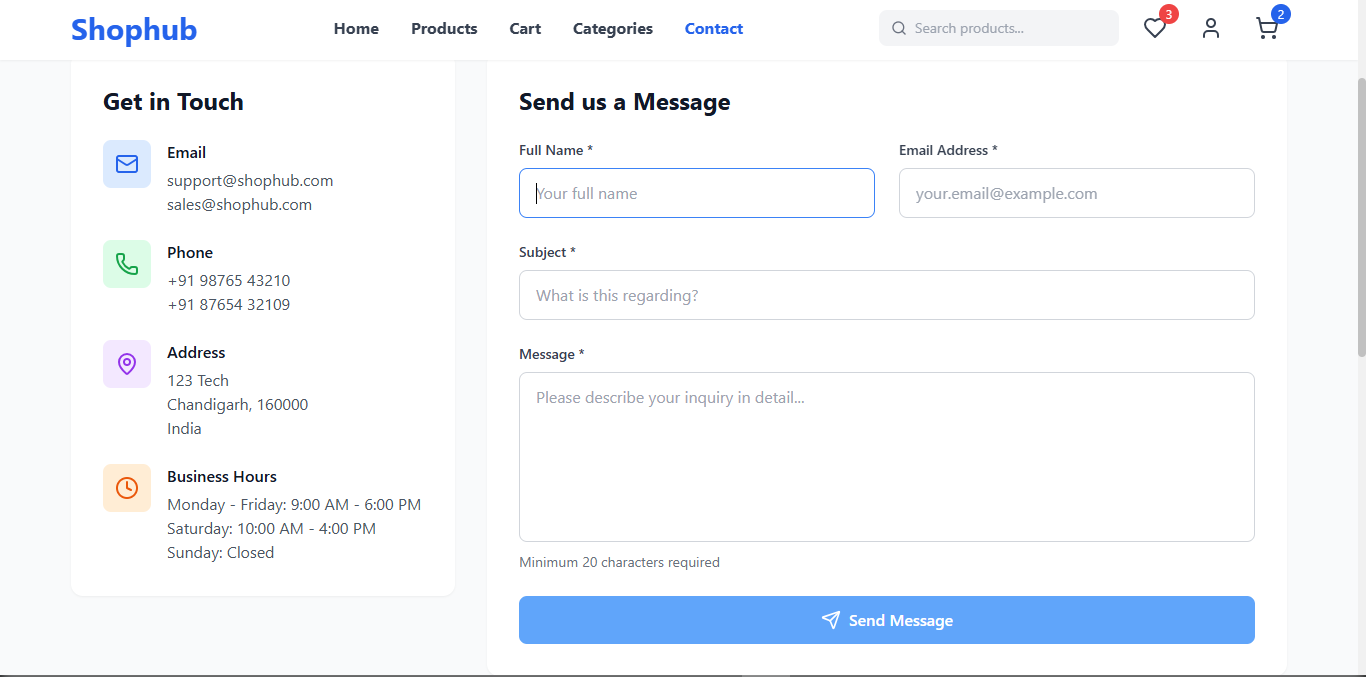Select the Contact menu item

click(714, 29)
